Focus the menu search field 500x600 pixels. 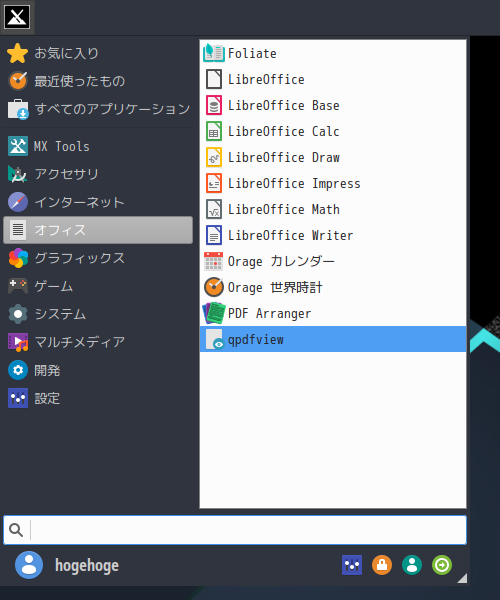pyautogui.click(x=235, y=530)
